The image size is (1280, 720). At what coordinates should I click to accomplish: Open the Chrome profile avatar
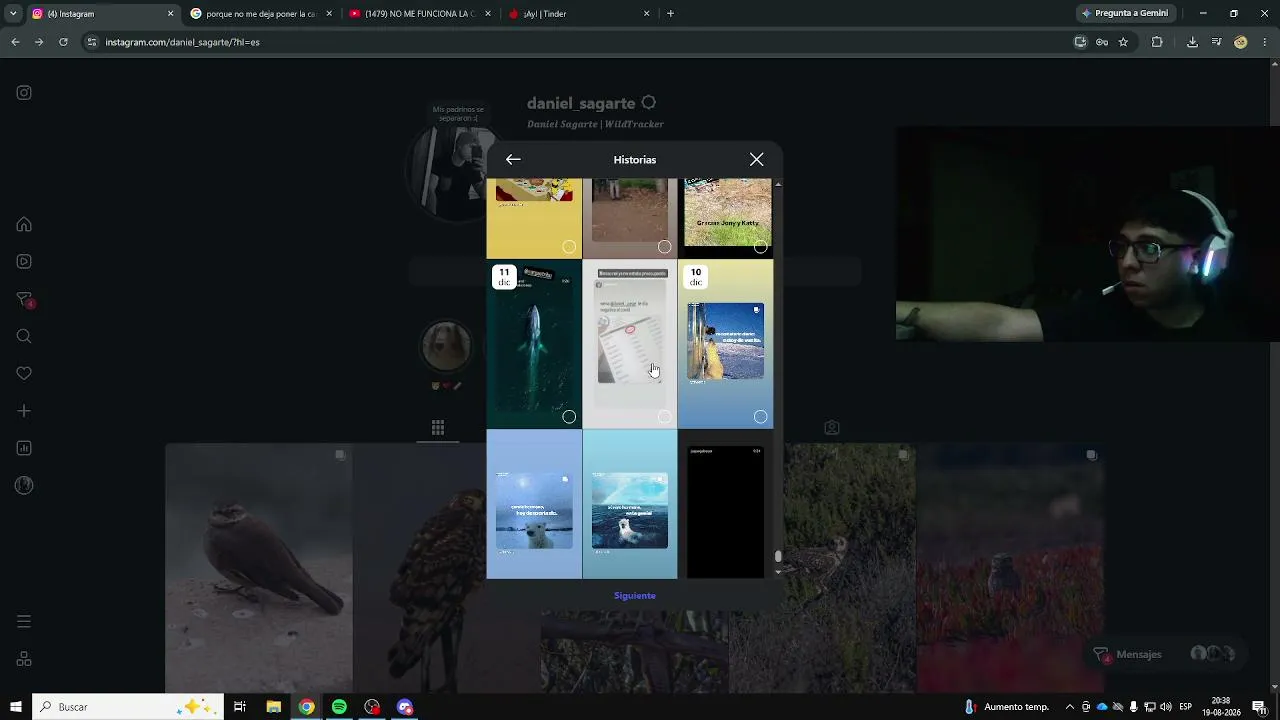pos(1241,42)
